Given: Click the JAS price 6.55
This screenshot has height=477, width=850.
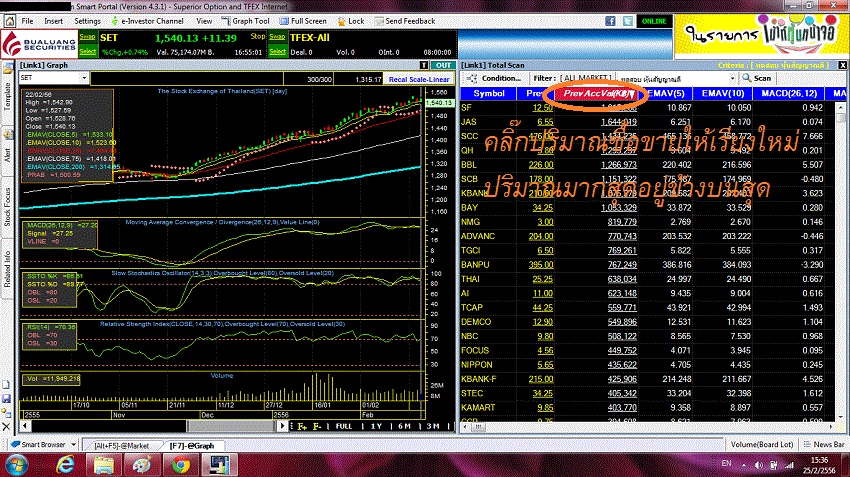Looking at the screenshot, I should pos(545,122).
